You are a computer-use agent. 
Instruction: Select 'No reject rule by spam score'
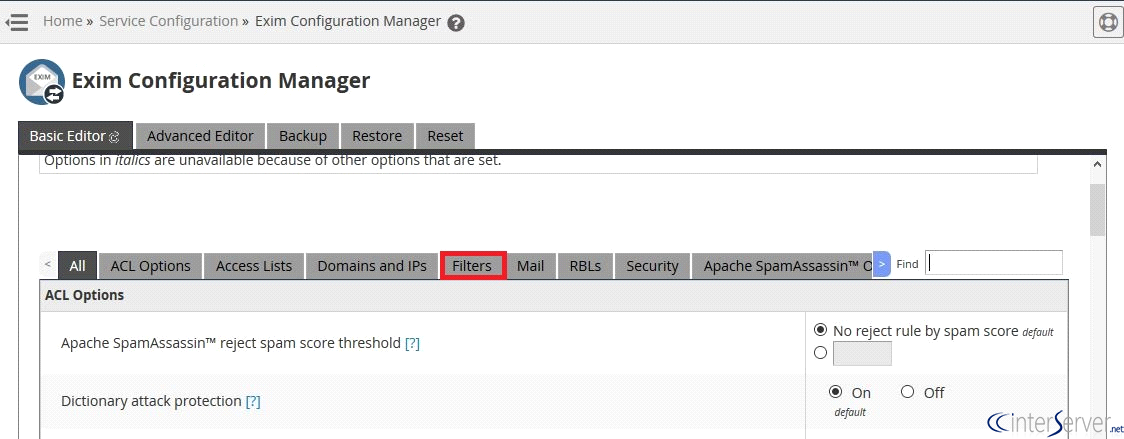coord(821,330)
